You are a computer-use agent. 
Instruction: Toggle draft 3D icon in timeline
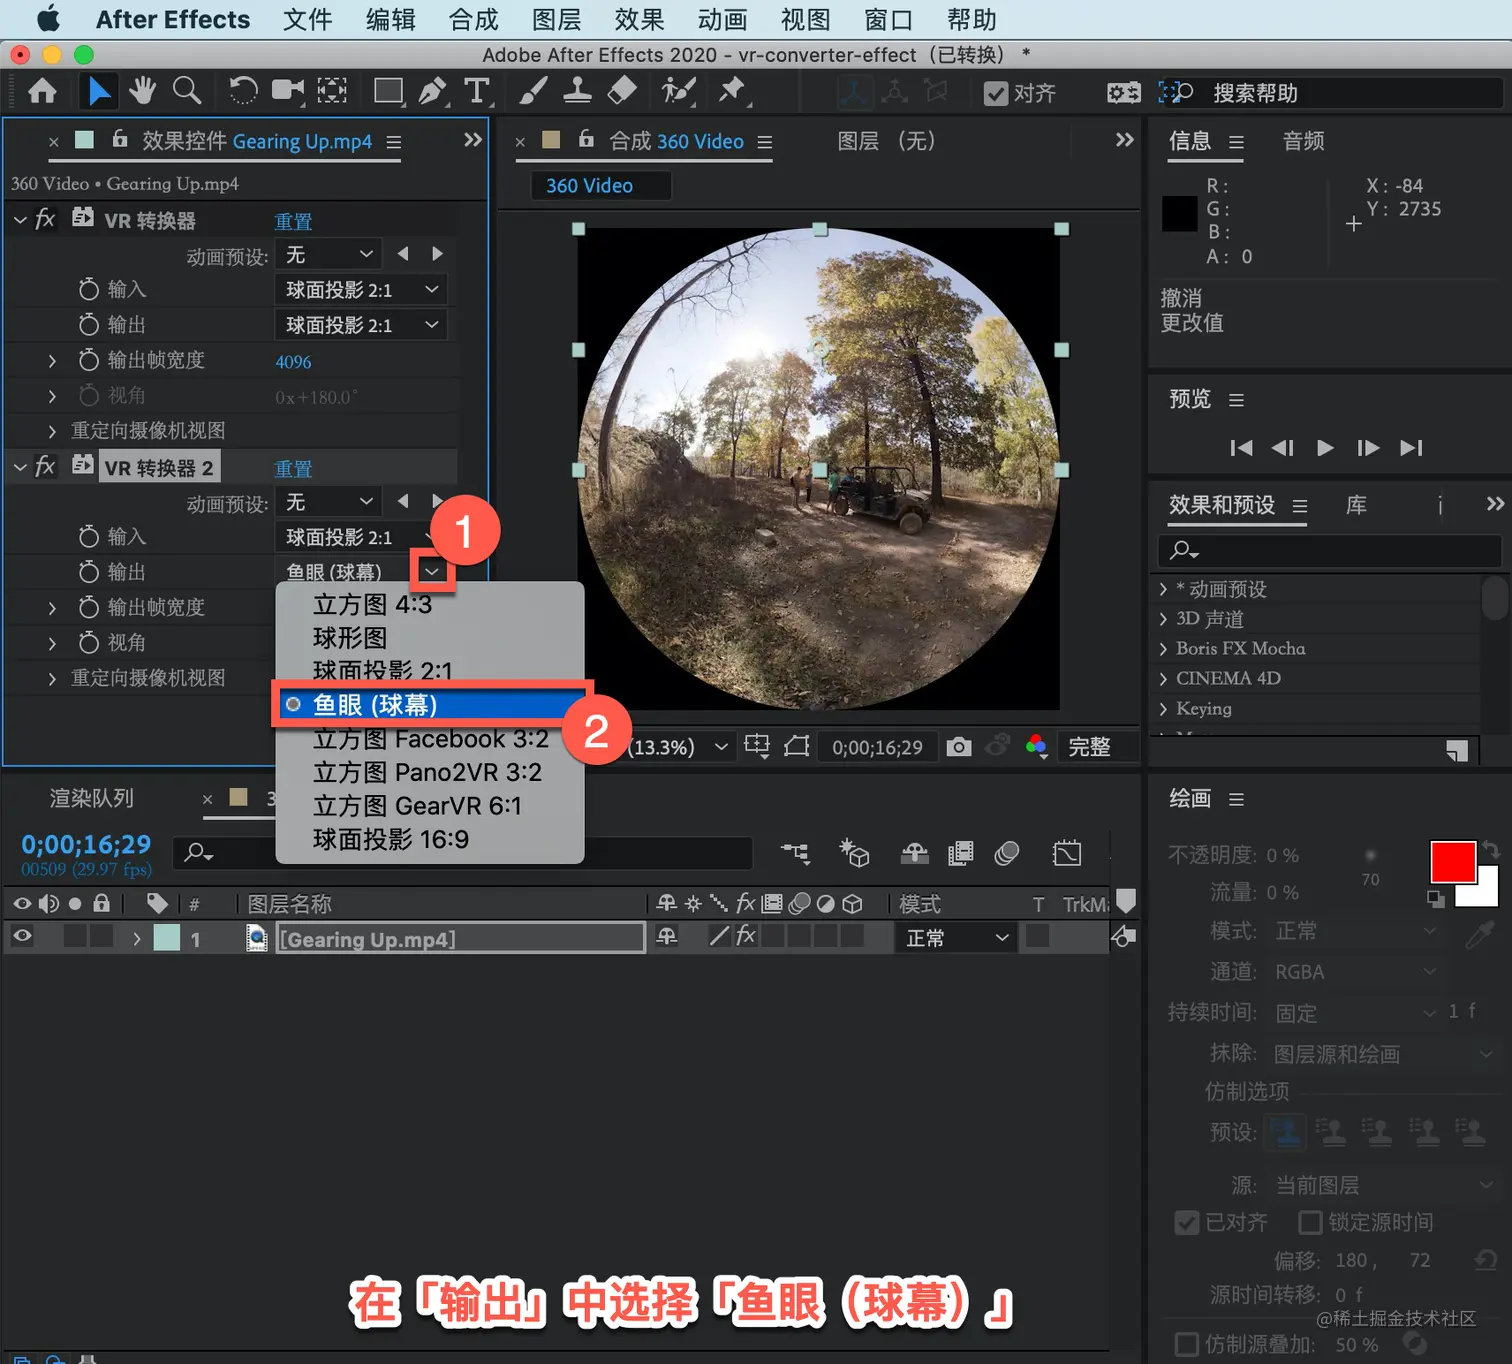[x=854, y=853]
